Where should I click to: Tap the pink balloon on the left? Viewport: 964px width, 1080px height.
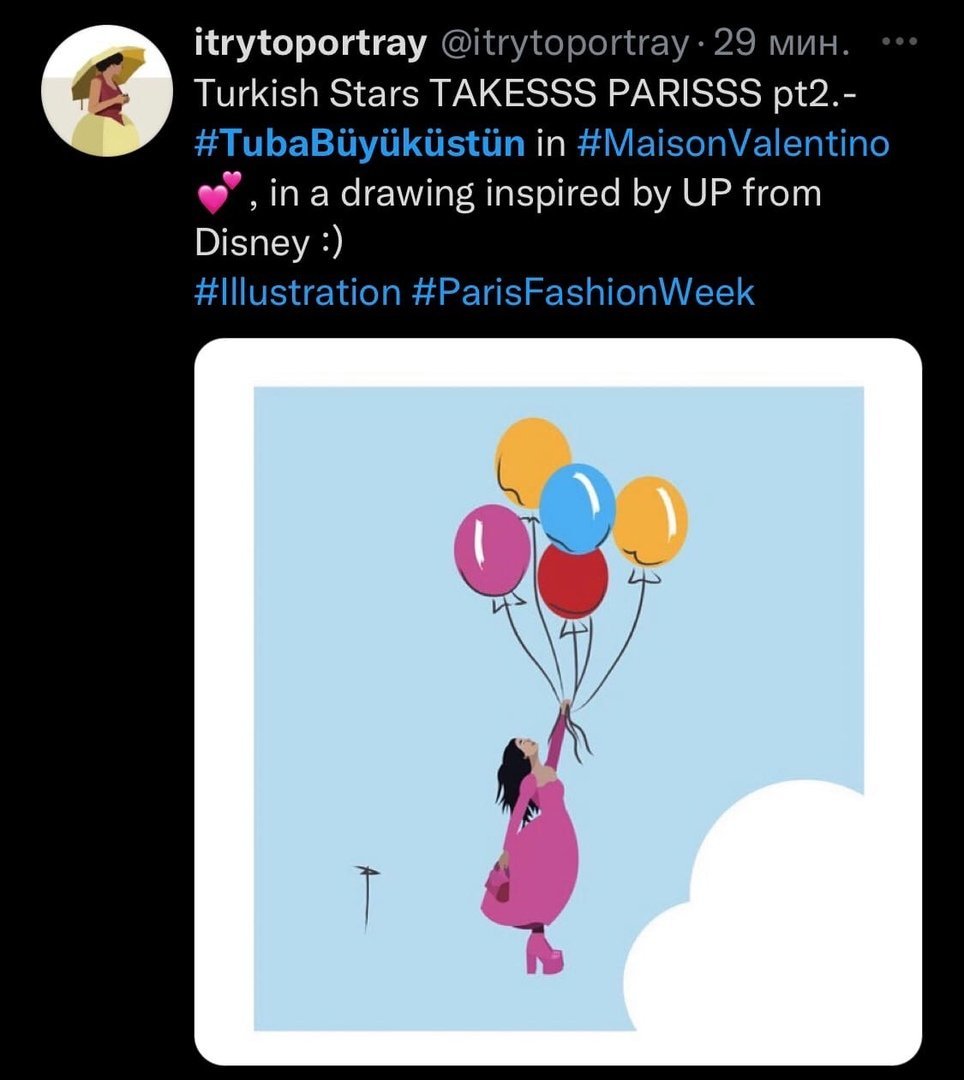[x=491, y=550]
